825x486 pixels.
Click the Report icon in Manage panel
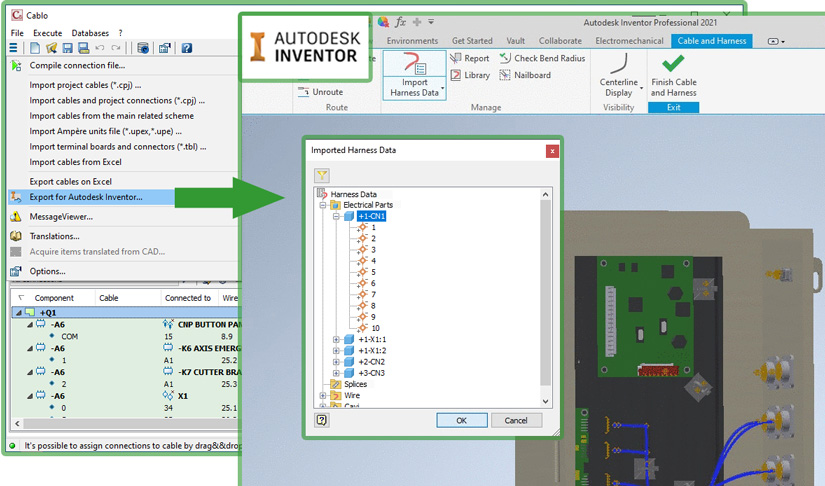click(x=456, y=58)
